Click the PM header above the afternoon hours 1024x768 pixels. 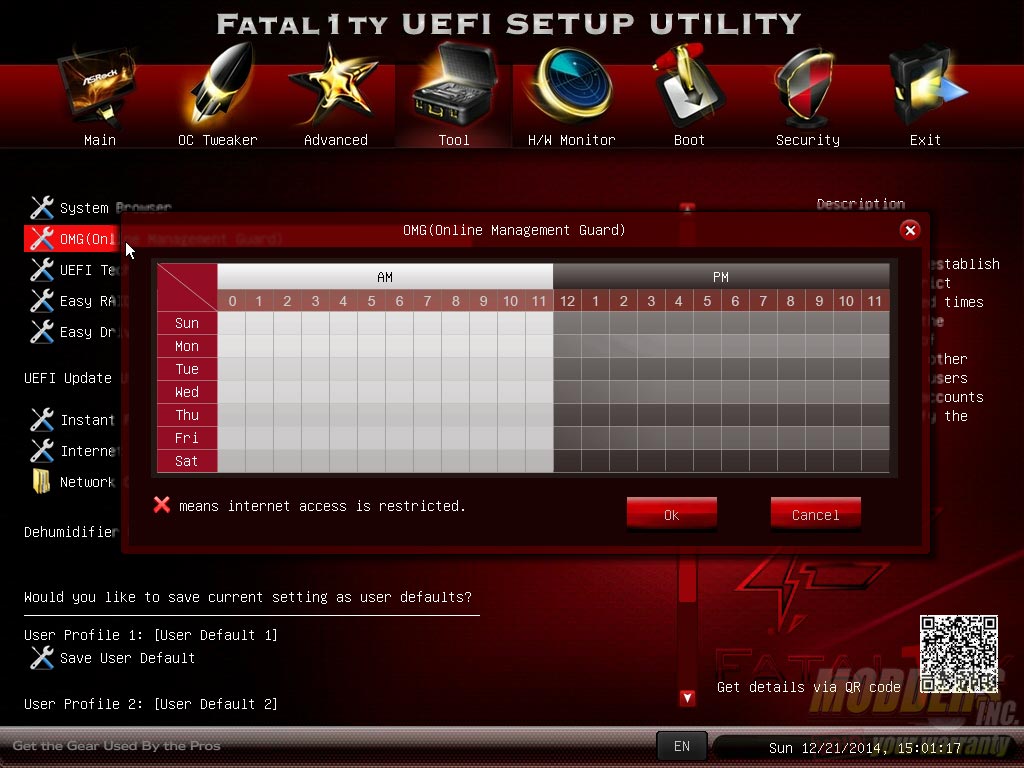pos(721,277)
